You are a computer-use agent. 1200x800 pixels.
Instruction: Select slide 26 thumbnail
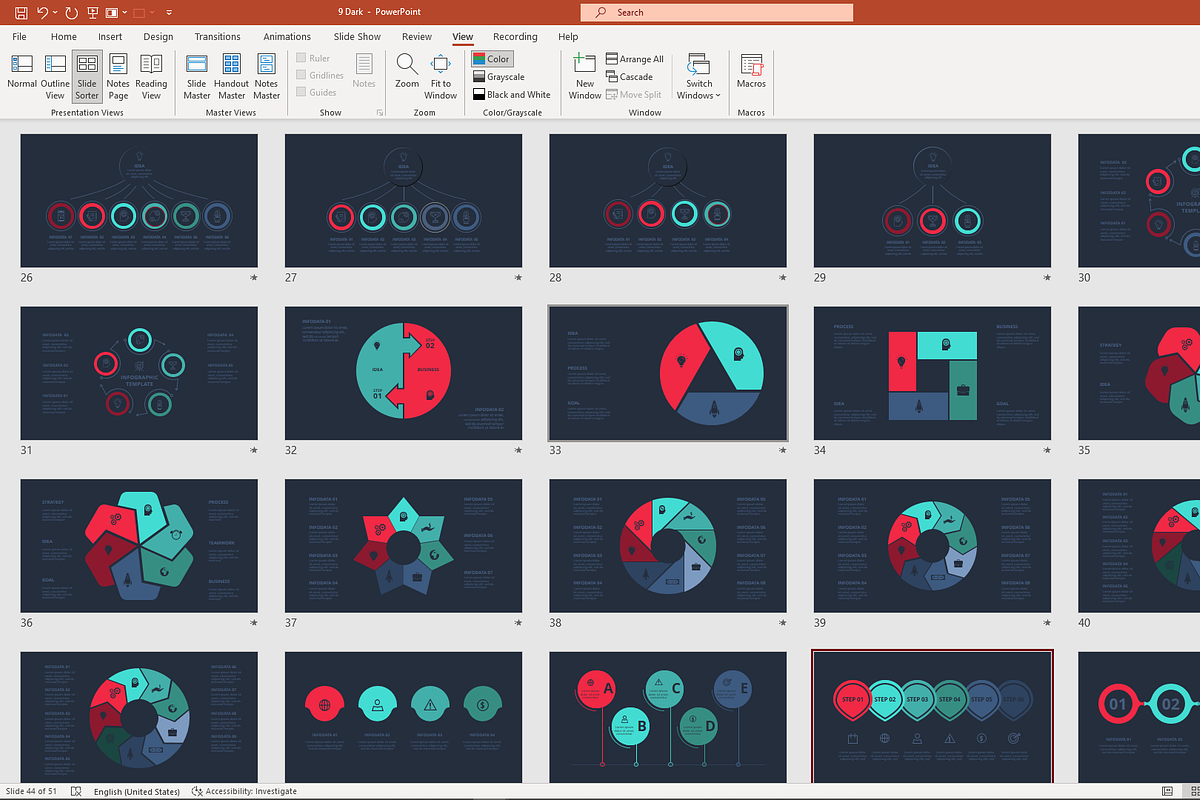pos(139,201)
